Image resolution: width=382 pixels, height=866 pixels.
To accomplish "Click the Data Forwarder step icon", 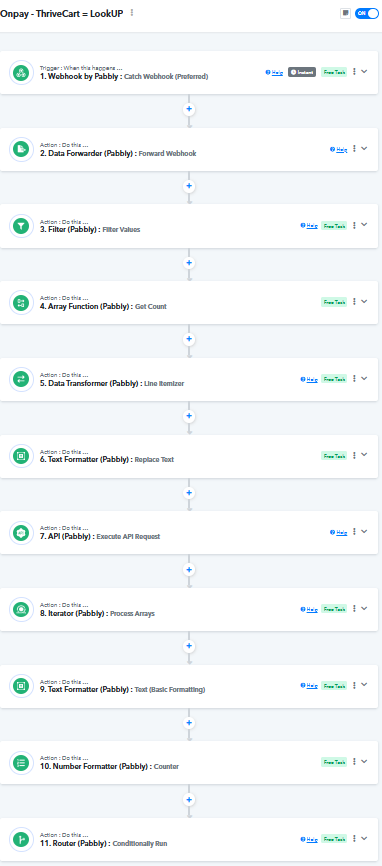I will (x=22, y=149).
